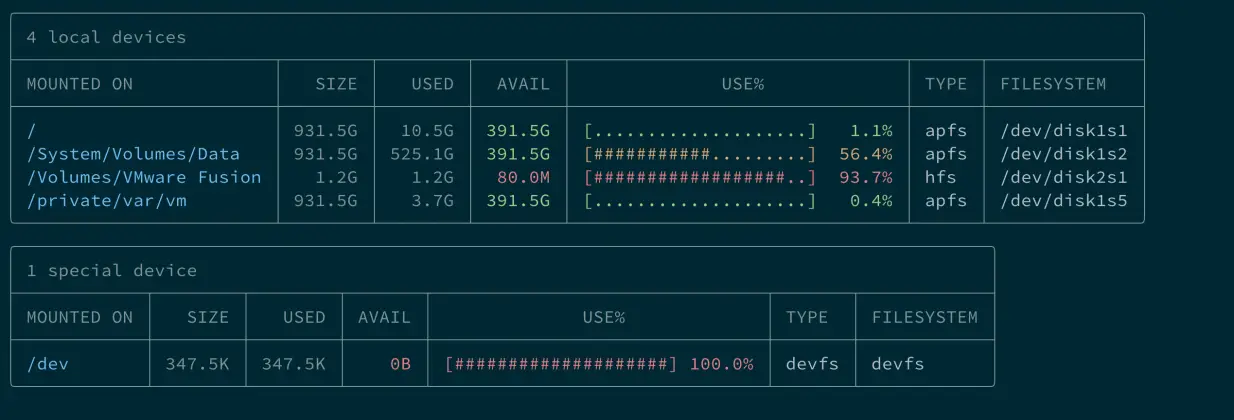Click the 93.7% usage bar for VMware Fusion

click(x=700, y=177)
